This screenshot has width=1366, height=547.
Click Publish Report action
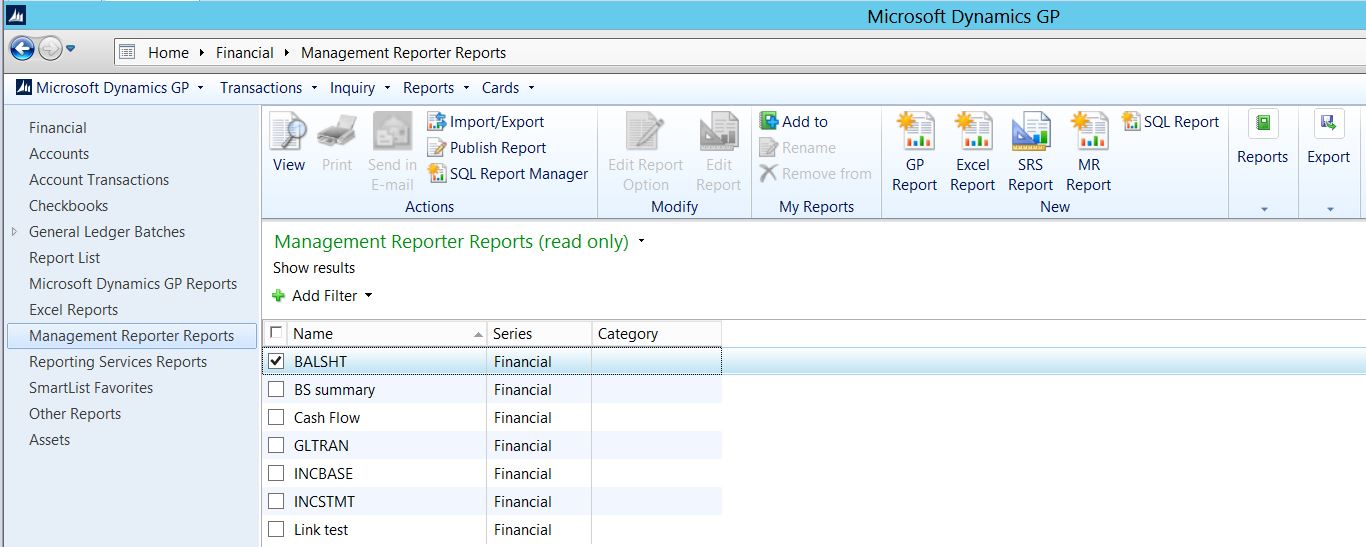point(487,147)
